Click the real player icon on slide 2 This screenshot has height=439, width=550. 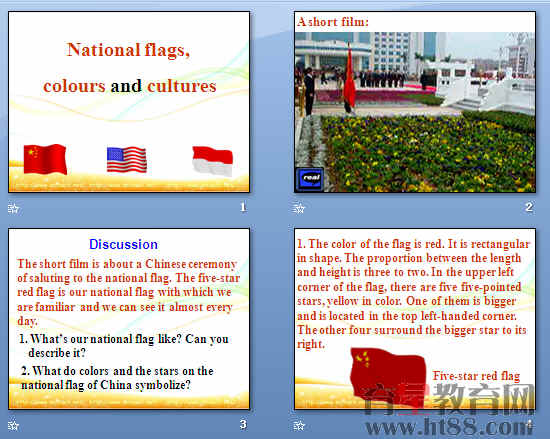point(310,179)
